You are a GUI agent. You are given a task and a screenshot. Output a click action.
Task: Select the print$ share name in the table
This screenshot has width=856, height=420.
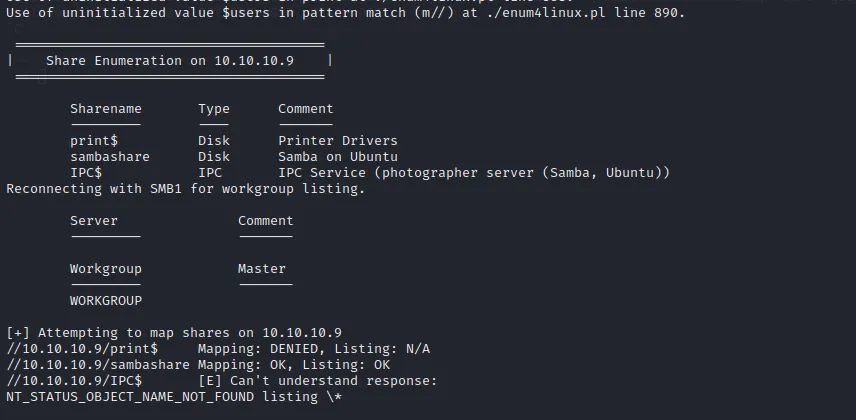click(x=93, y=141)
